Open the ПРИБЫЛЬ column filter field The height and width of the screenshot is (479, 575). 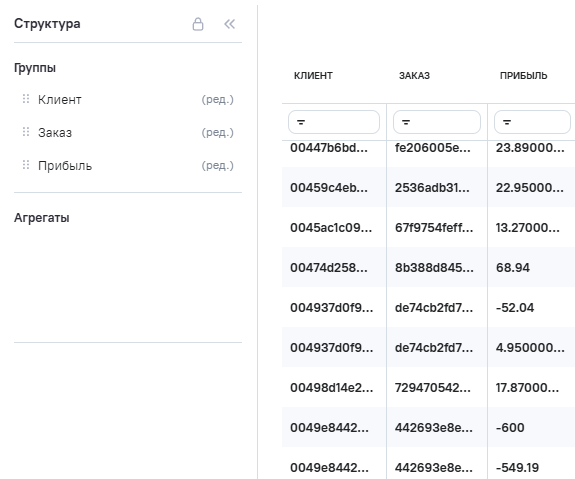532,122
